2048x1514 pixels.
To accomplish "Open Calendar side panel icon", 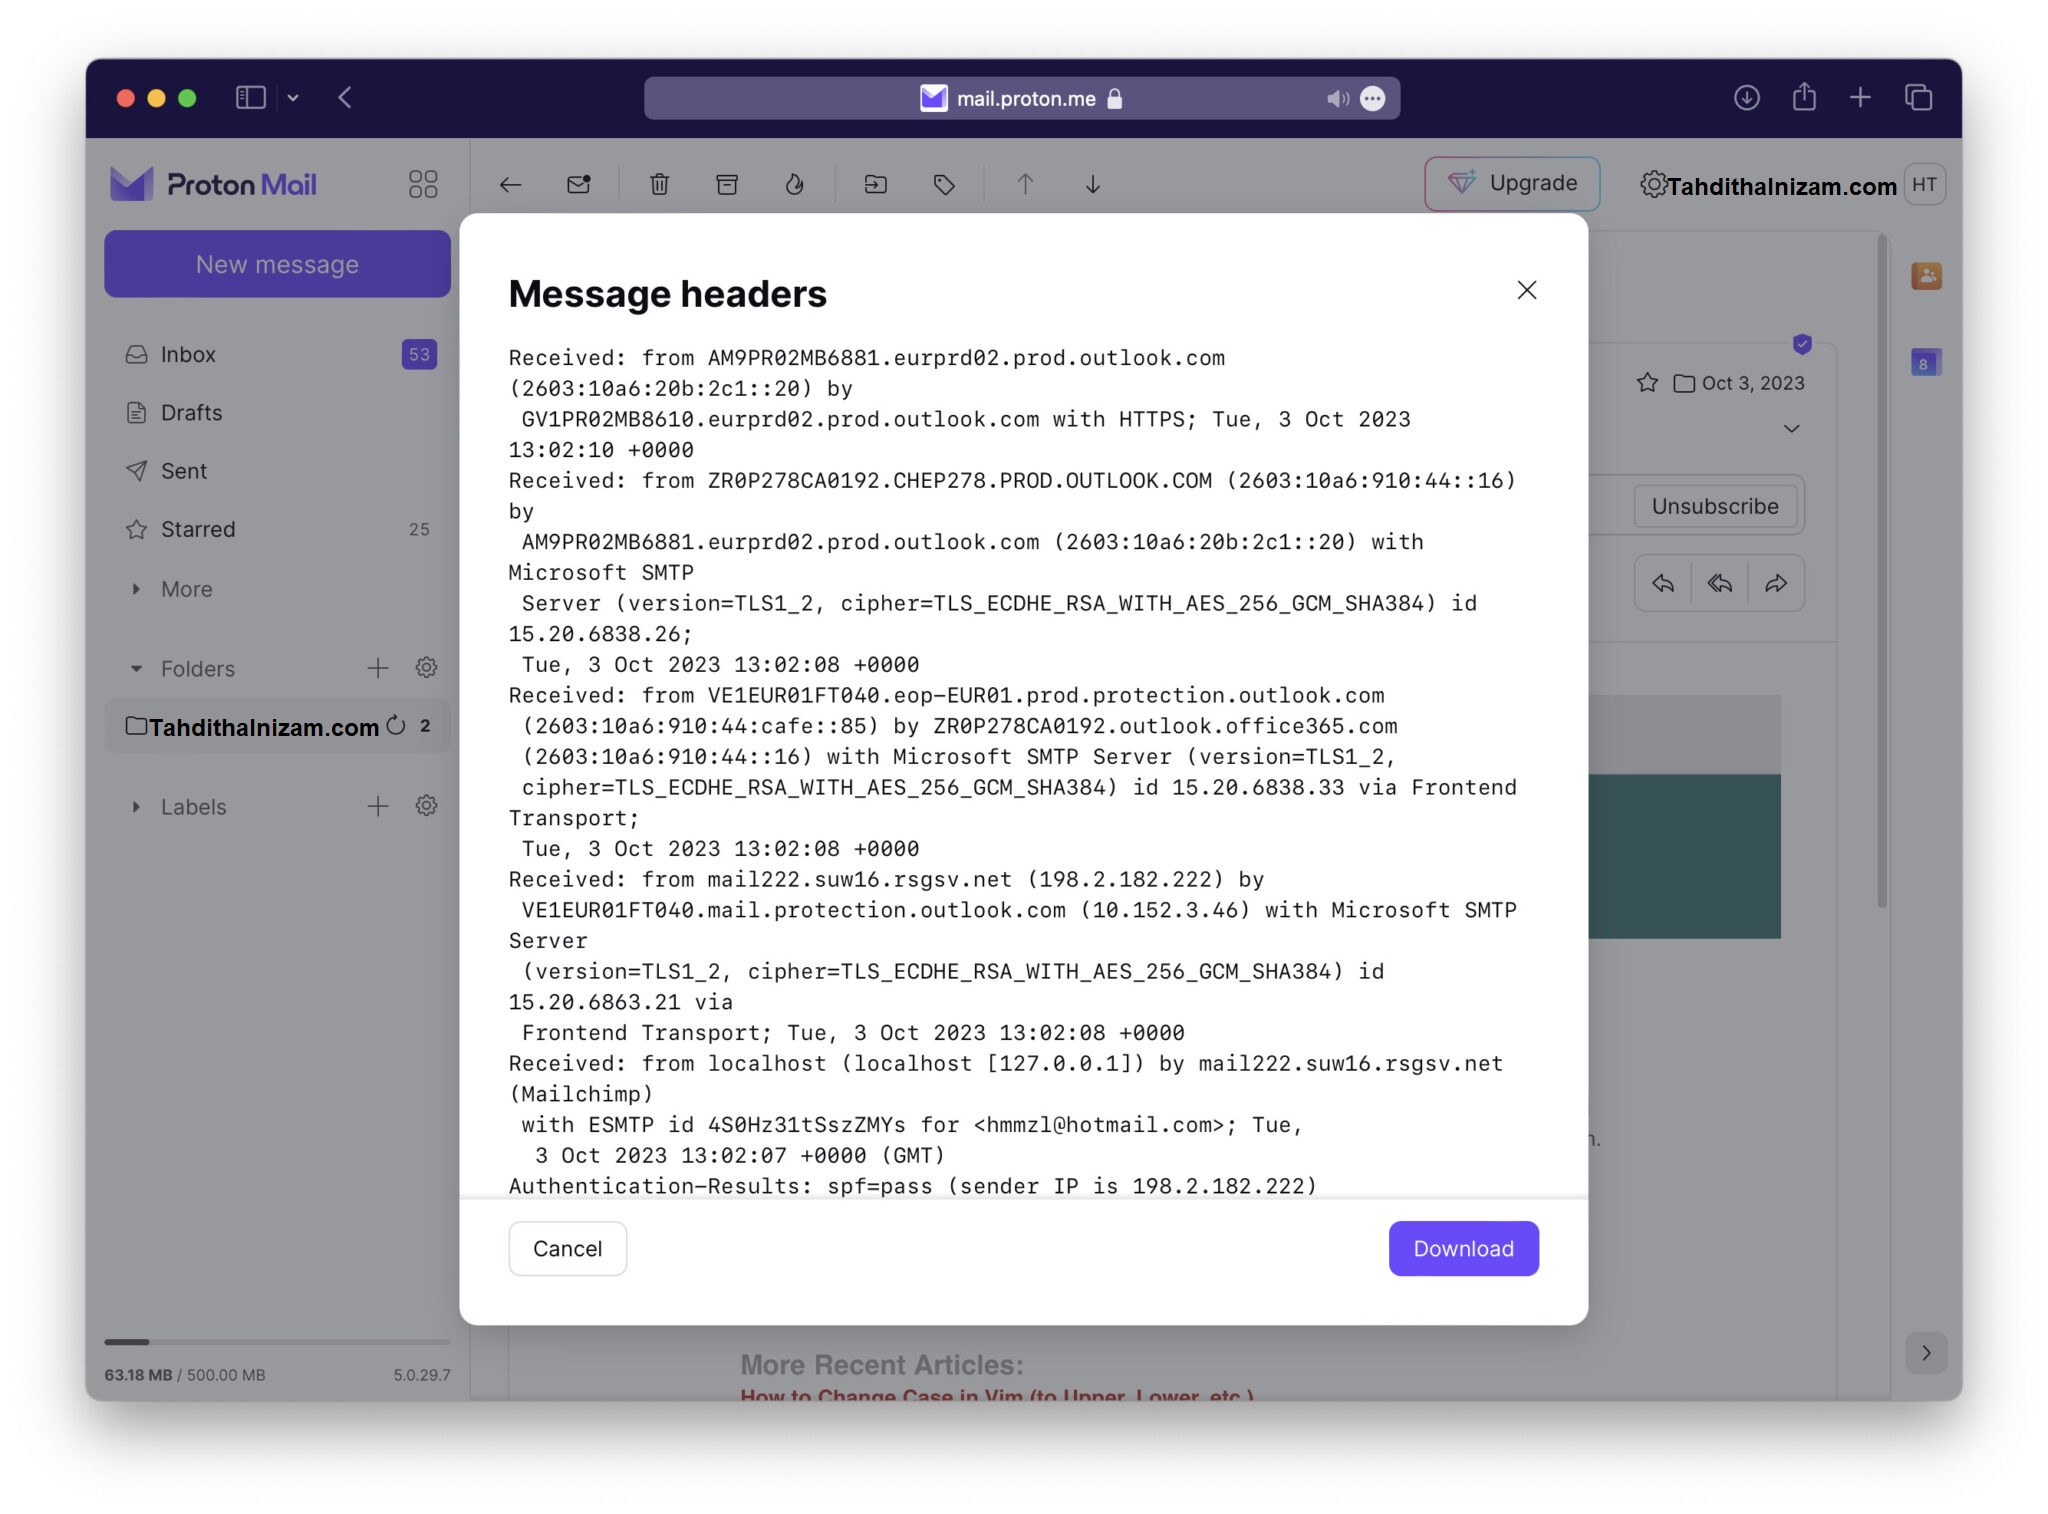I will (1926, 362).
